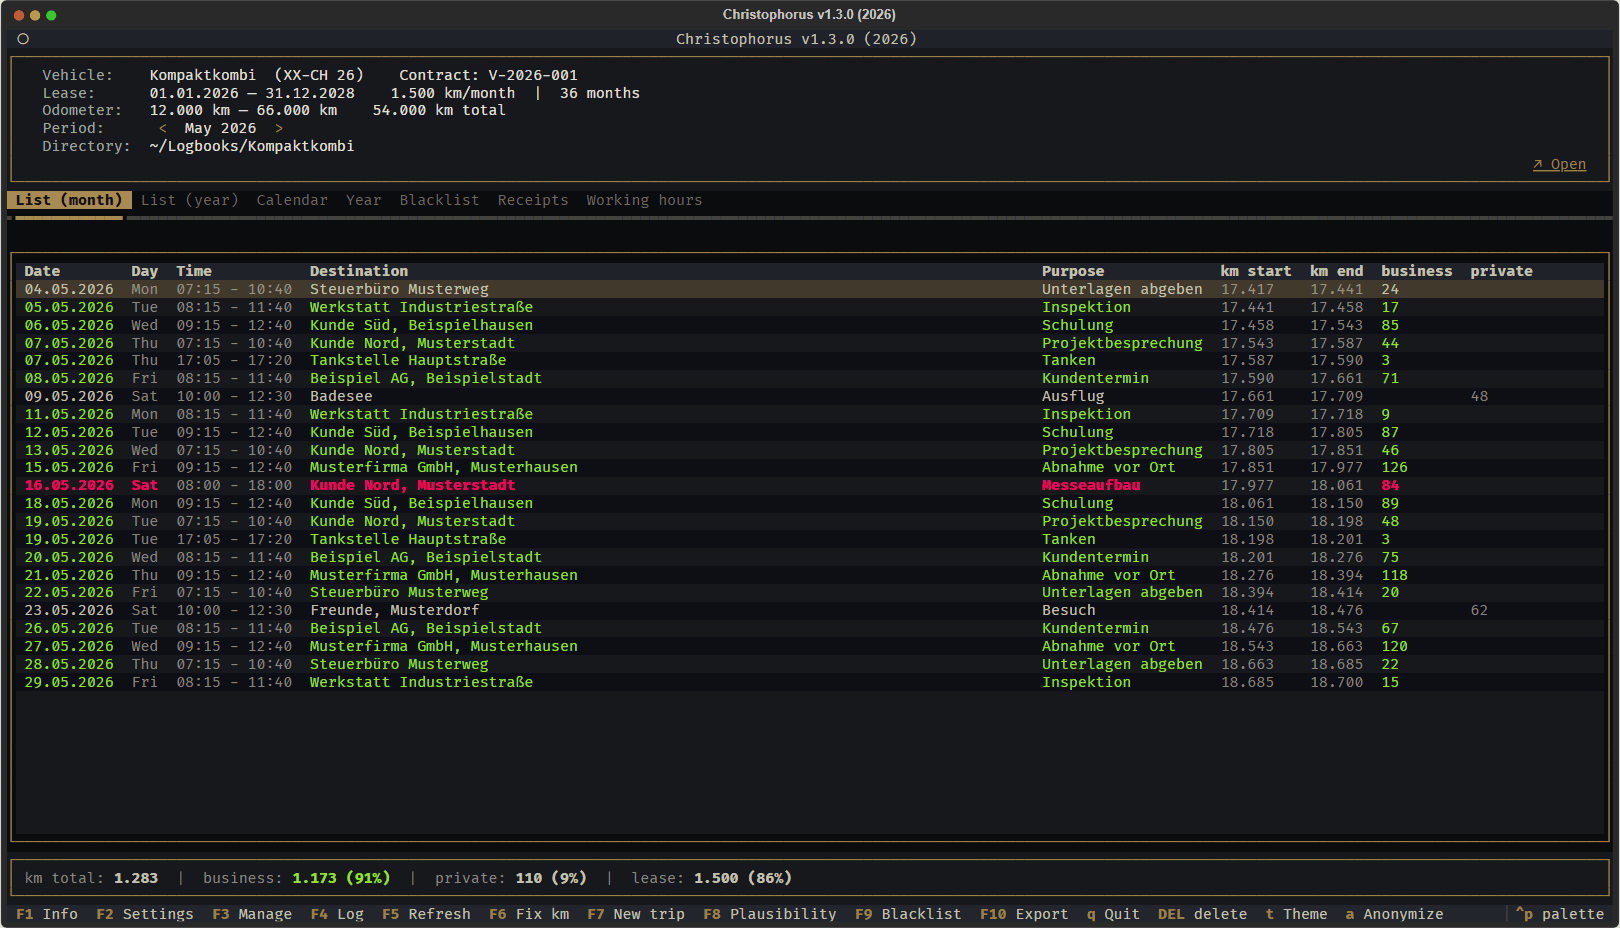Screen dimensions: 1620x928
Task: Select the List (month) tab
Action: 69,200
